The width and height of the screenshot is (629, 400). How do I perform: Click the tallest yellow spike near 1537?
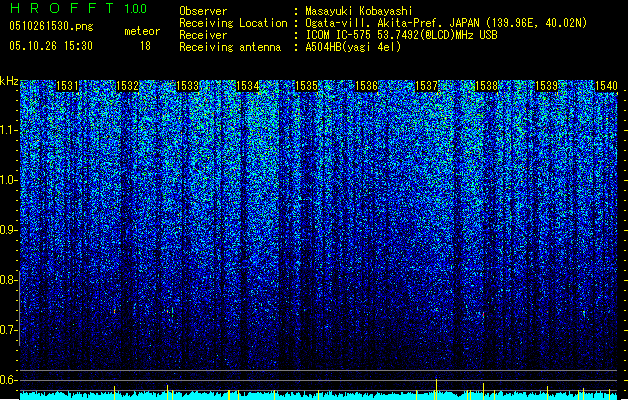[436, 389]
